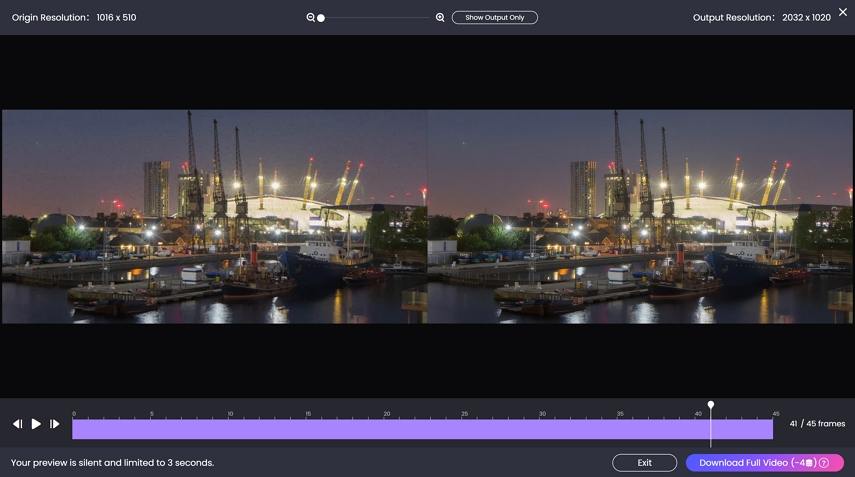
Task: Play the preview video
Action: pyautogui.click(x=36, y=424)
